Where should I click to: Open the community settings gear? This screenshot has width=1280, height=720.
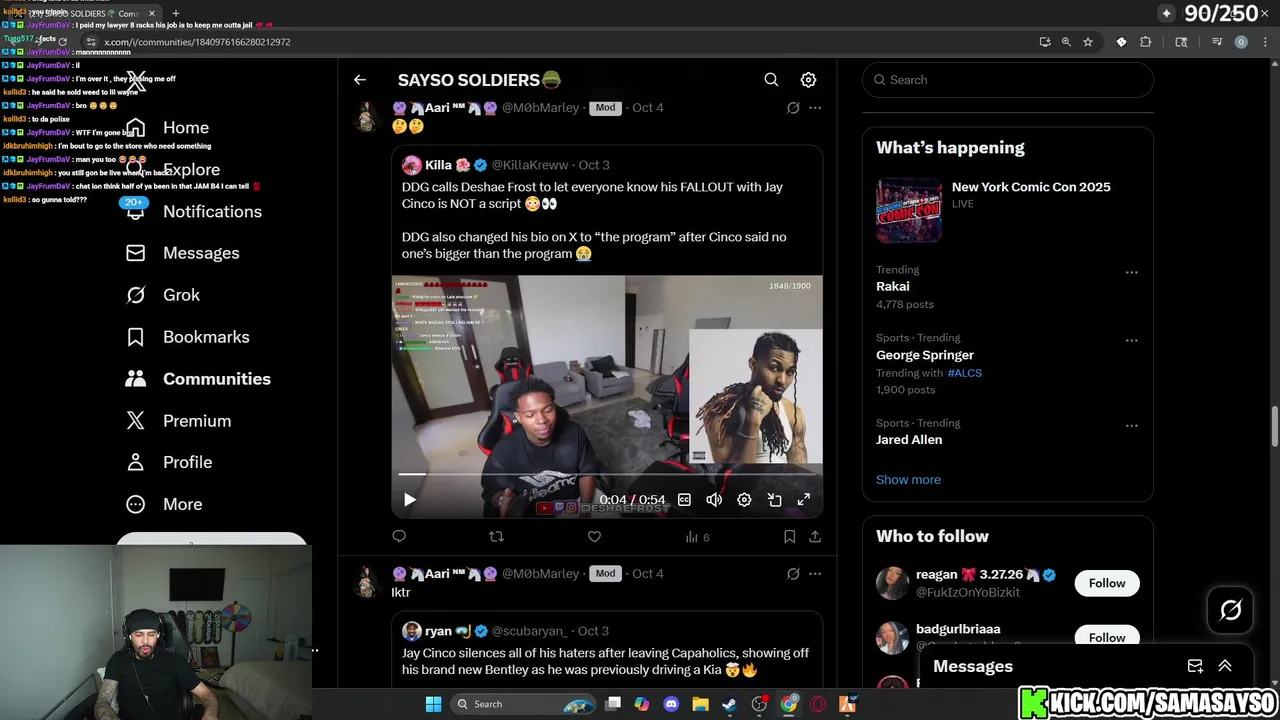pyautogui.click(x=808, y=80)
